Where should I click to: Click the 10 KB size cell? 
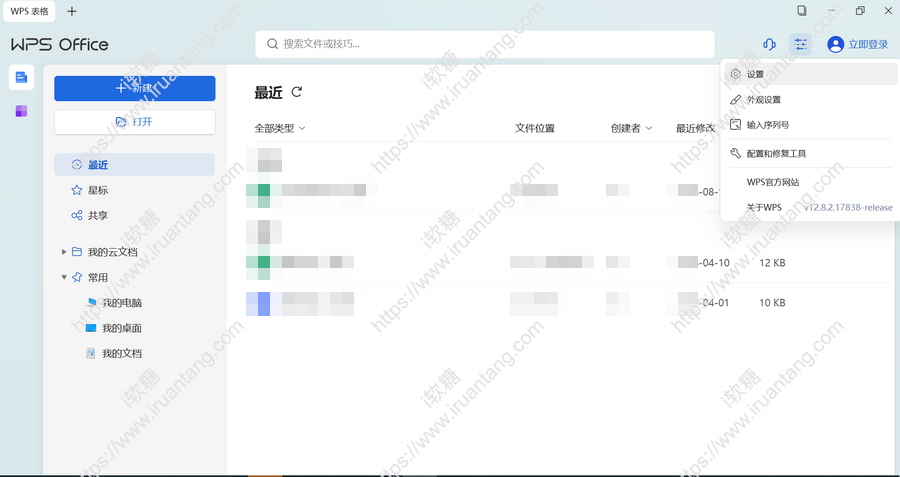click(x=772, y=303)
